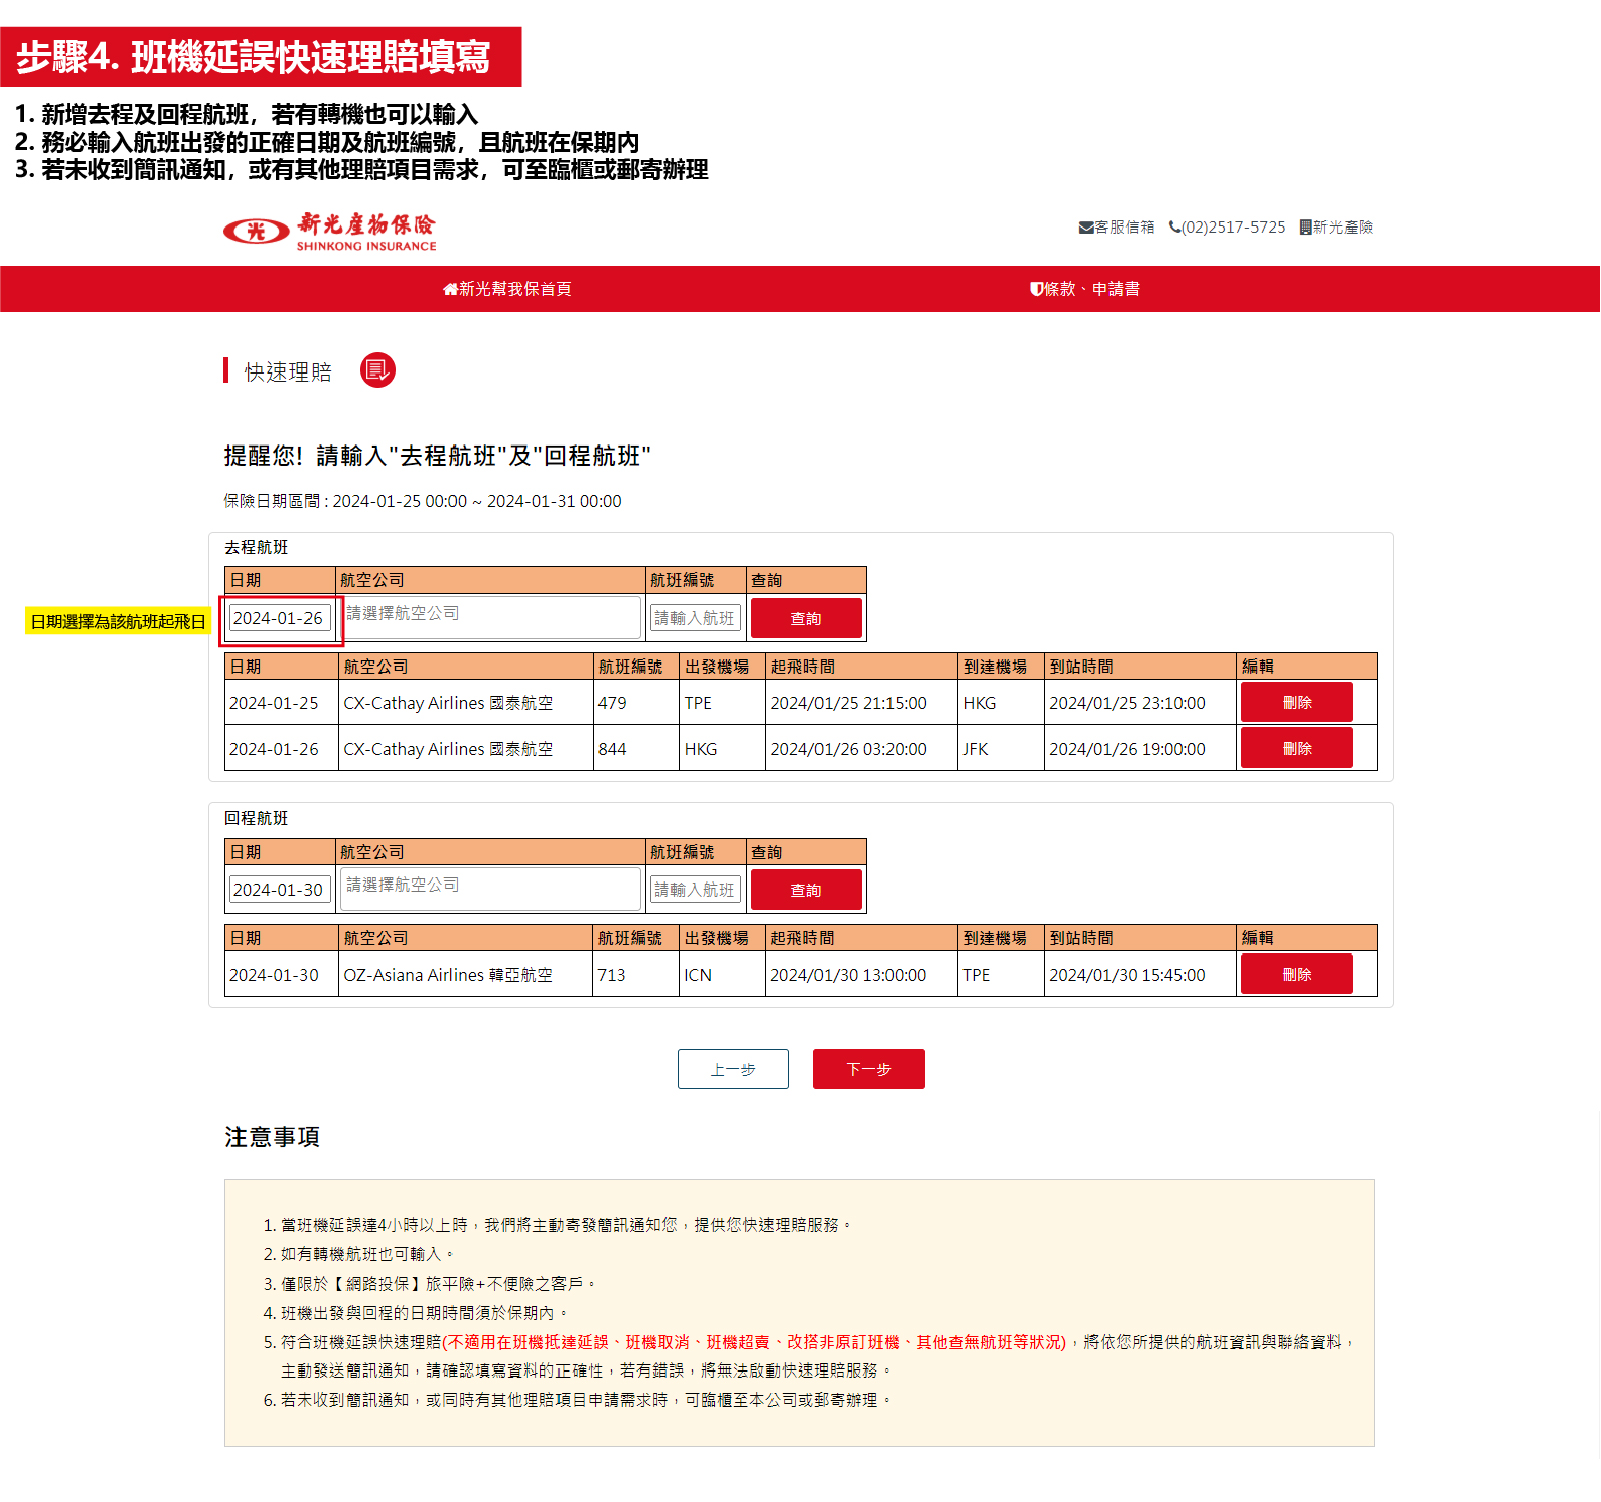Open return airline 請選擇航空公司 dropdown
This screenshot has width=1601, height=1502.
coord(490,889)
